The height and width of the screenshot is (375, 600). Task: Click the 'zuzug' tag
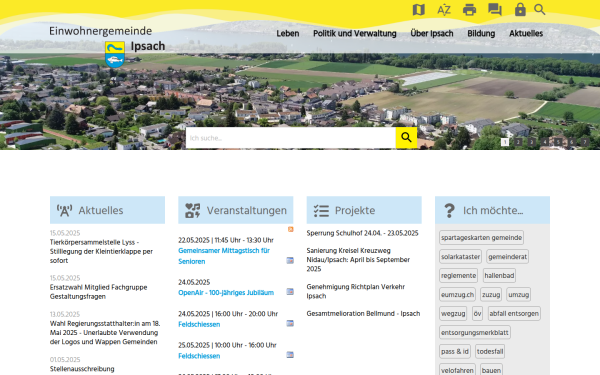491,295
